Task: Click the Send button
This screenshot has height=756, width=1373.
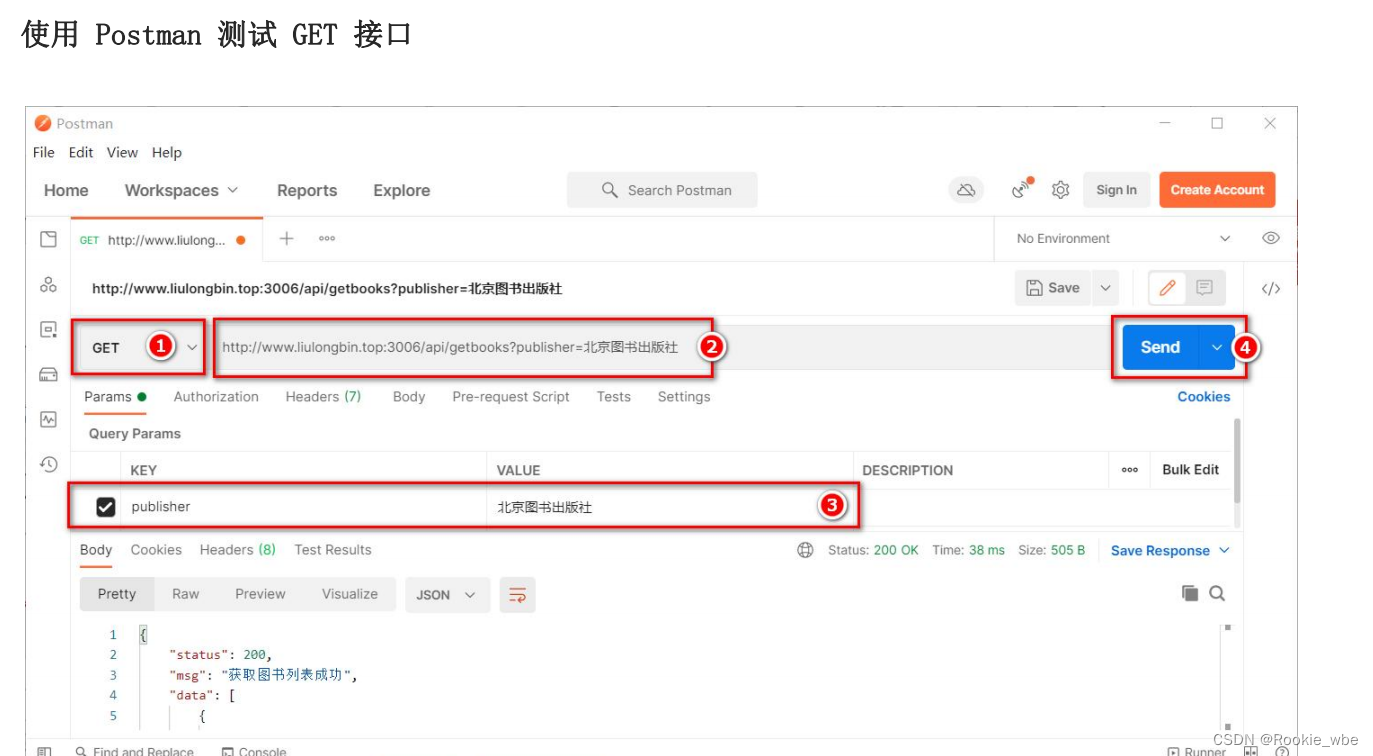Action: point(1161,347)
